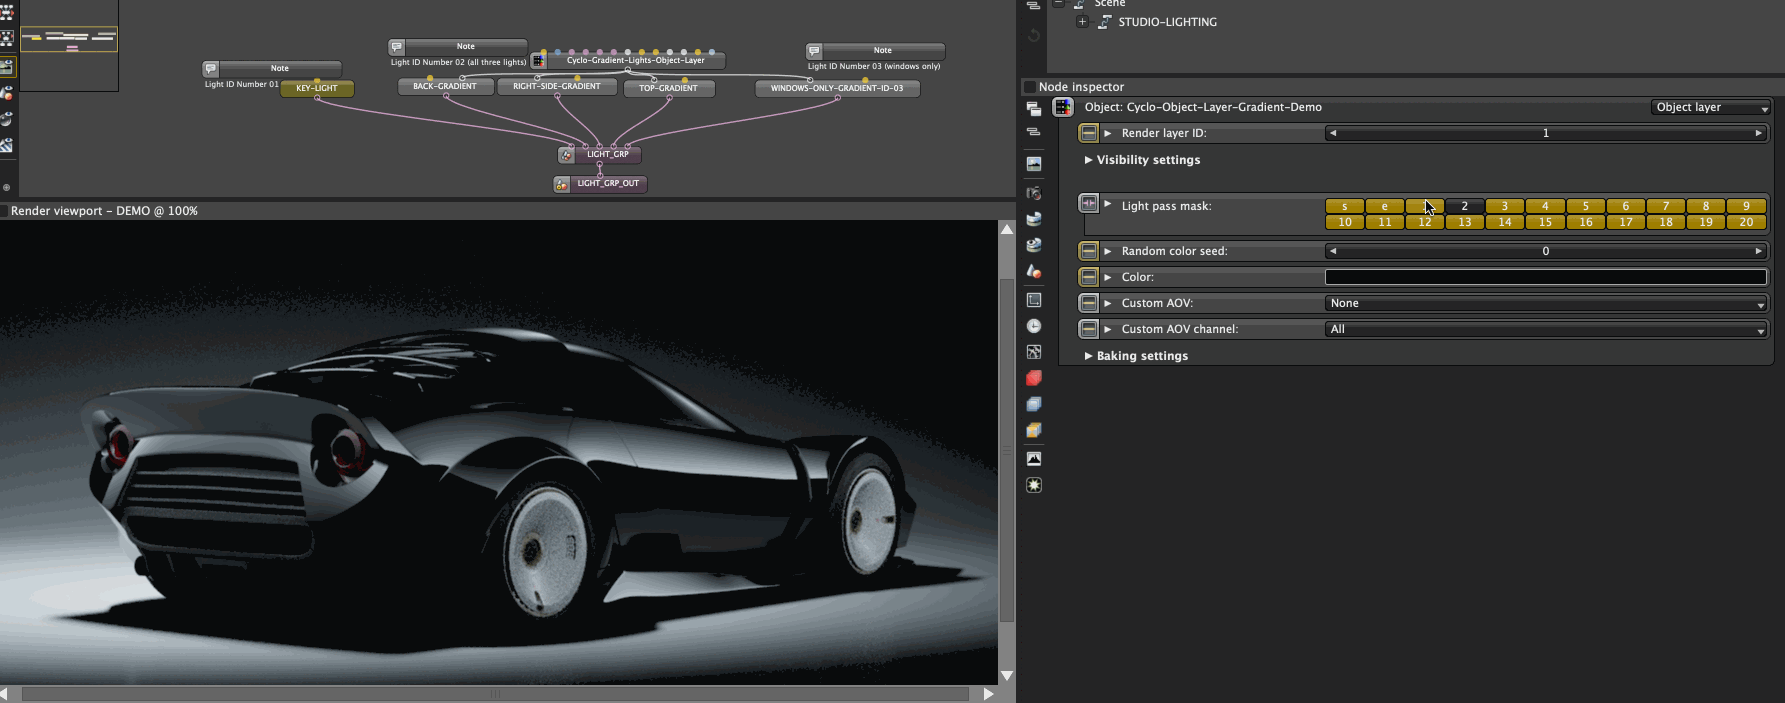Click the expand-all-nodes icon in the inspector sidebar
This screenshot has height=703, width=1785.
1034,108
